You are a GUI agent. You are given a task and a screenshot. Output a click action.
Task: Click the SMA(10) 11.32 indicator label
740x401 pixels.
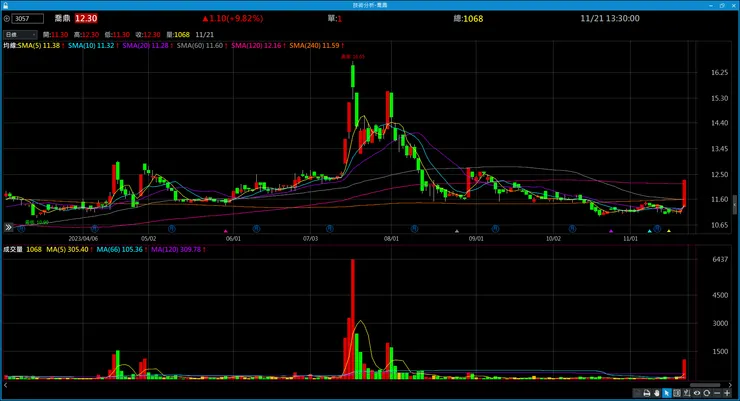click(93, 45)
